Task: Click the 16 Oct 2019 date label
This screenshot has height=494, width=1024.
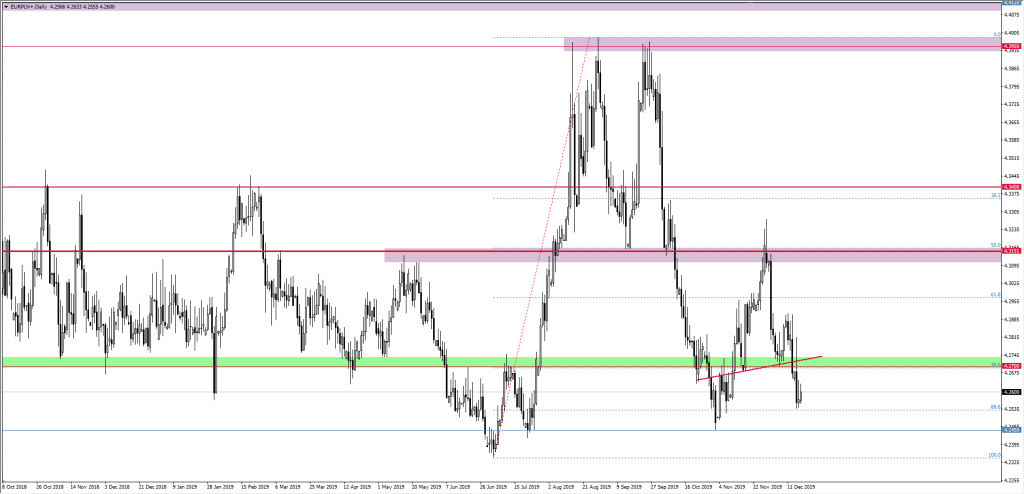Action: 697,487
